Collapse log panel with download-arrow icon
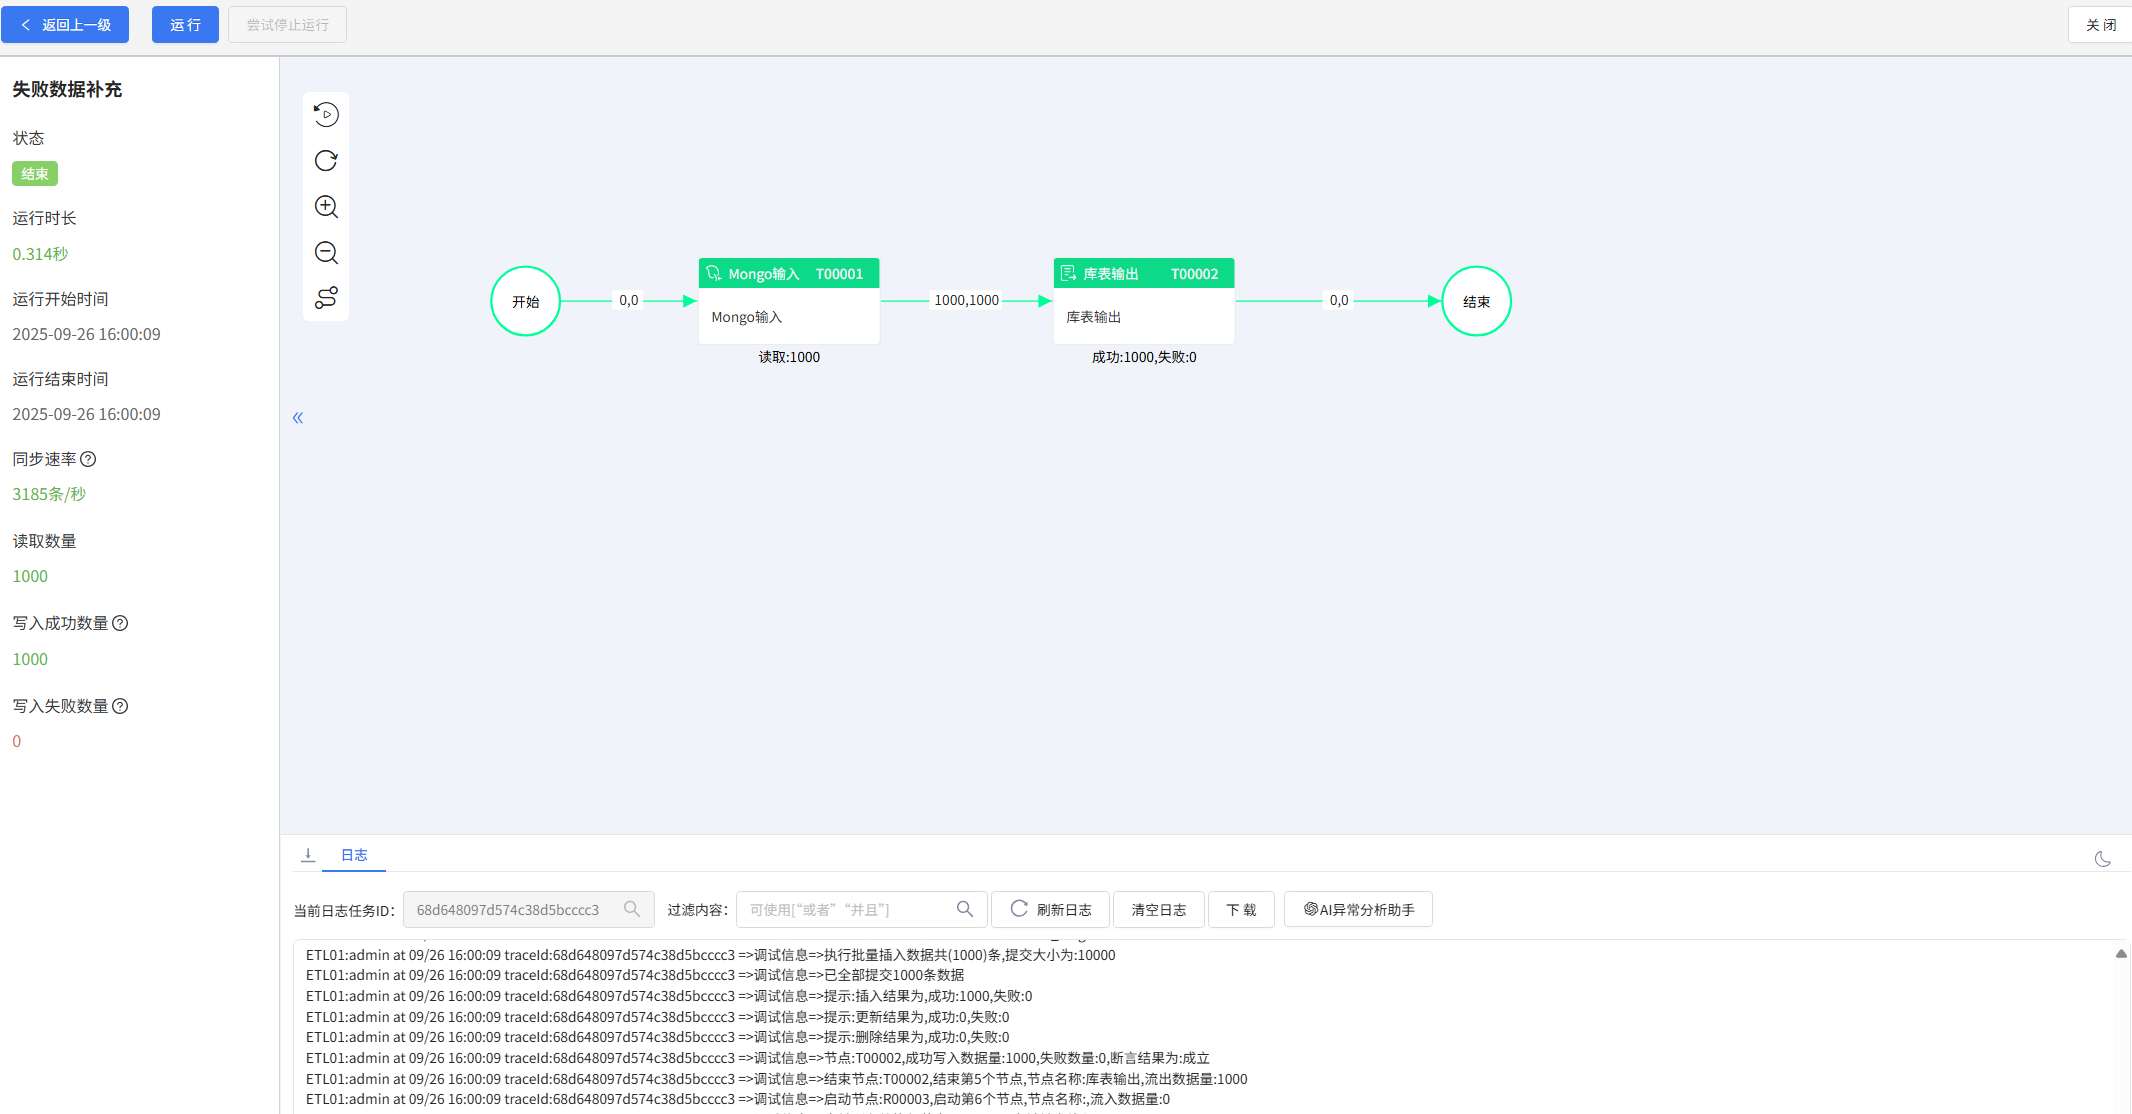Screen dimensions: 2132x1114 point(308,855)
